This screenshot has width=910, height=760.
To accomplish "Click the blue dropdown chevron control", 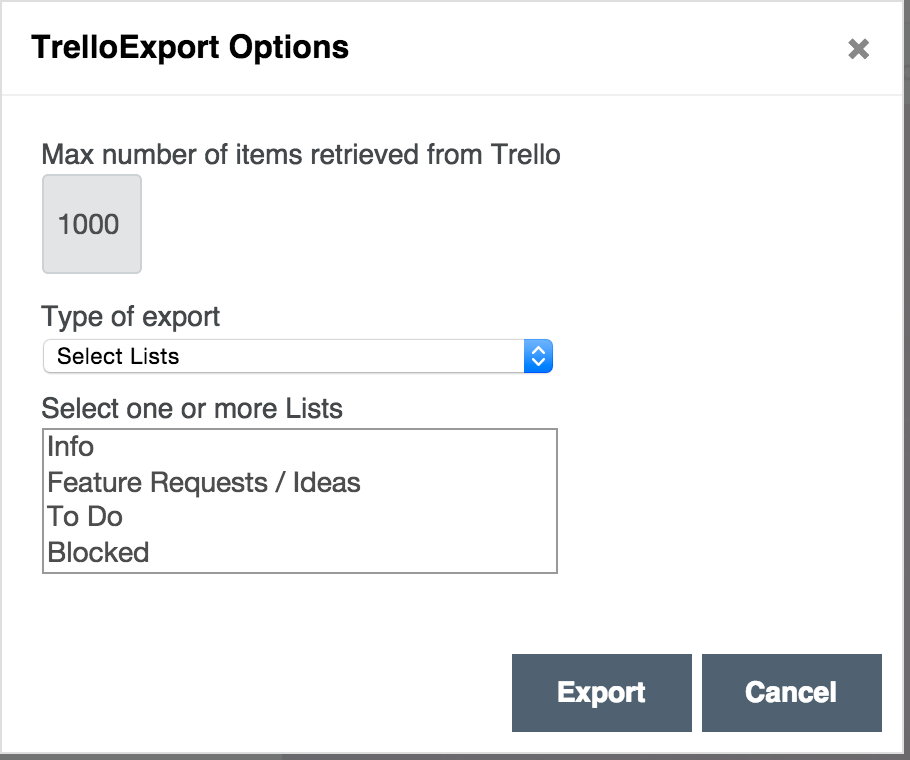I will pos(538,356).
